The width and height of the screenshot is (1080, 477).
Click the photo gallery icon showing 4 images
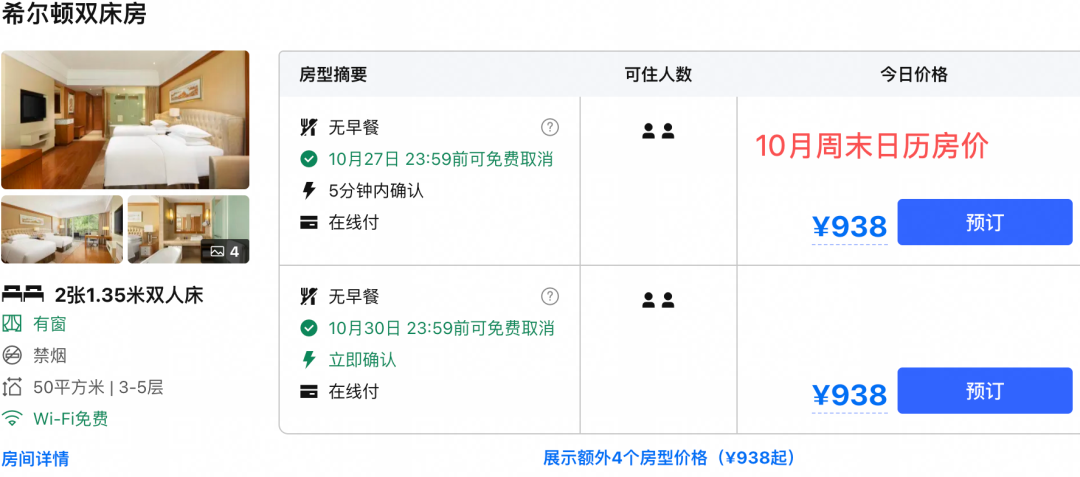225,251
